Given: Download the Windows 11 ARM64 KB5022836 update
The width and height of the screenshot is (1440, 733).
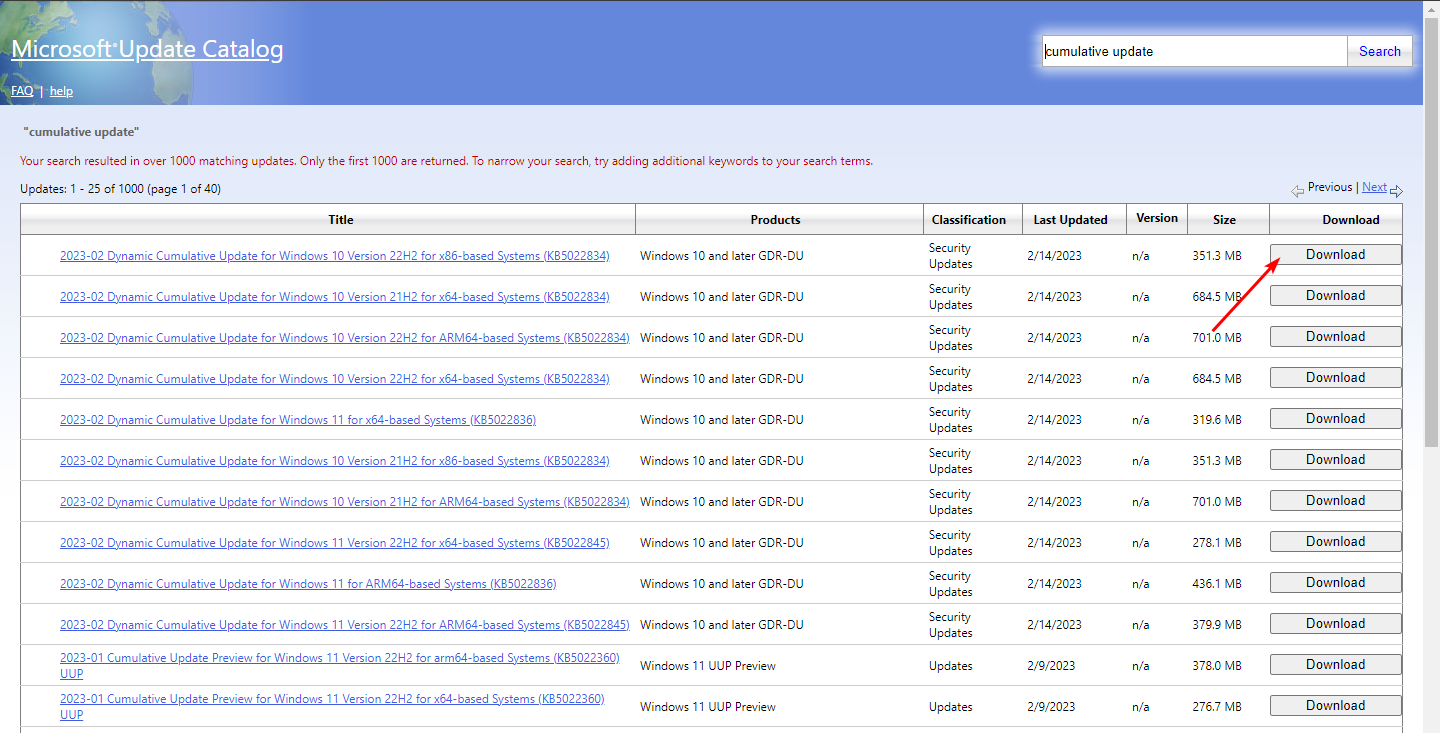Looking at the screenshot, I should pyautogui.click(x=1335, y=583).
